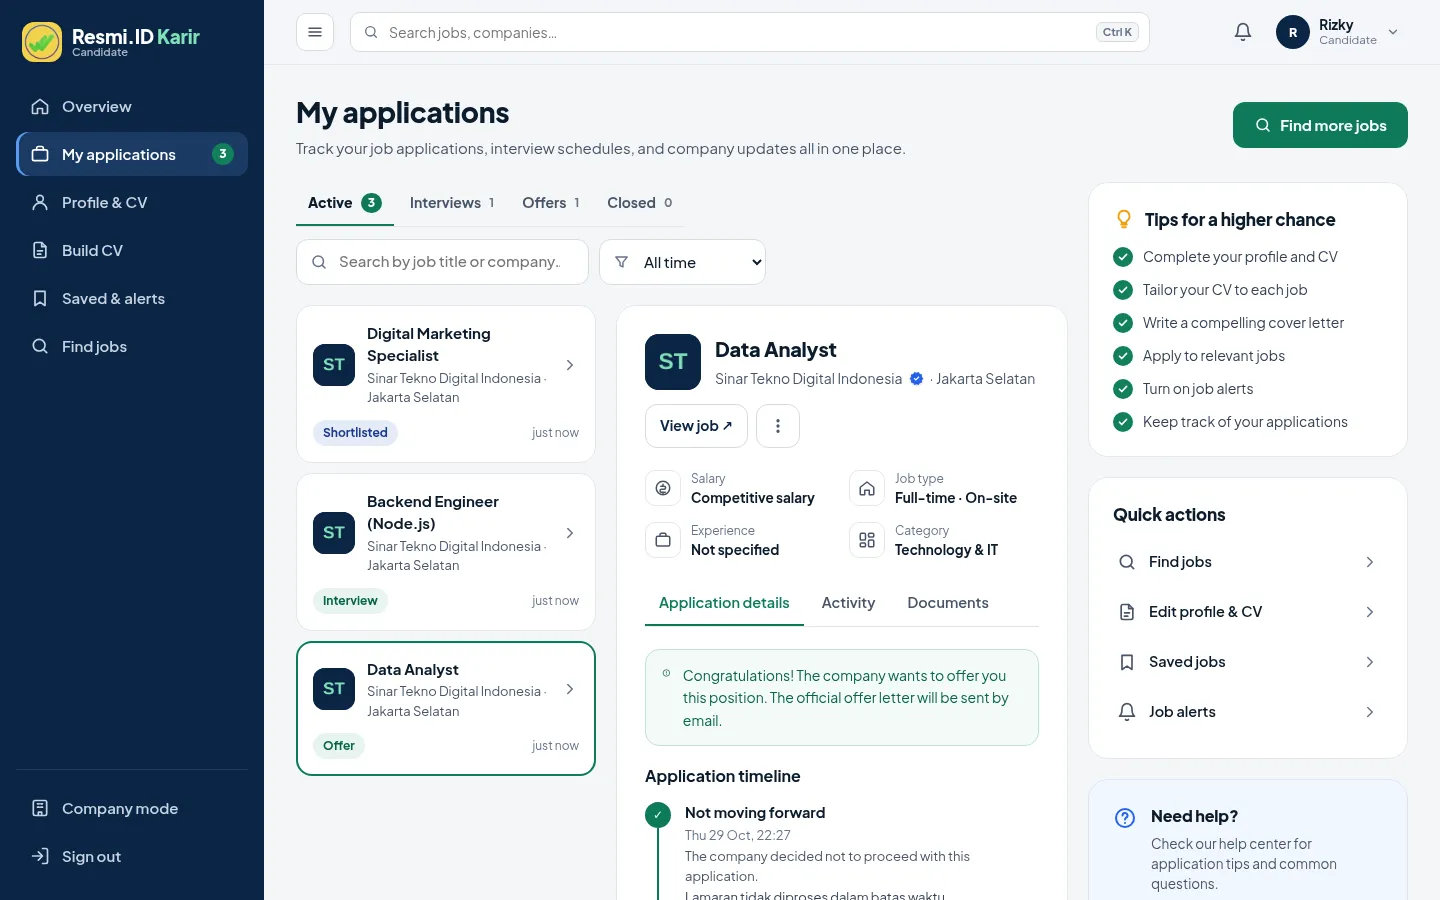Viewport: 1440px width, 900px height.
Task: Open the notifications bell
Action: click(x=1243, y=32)
